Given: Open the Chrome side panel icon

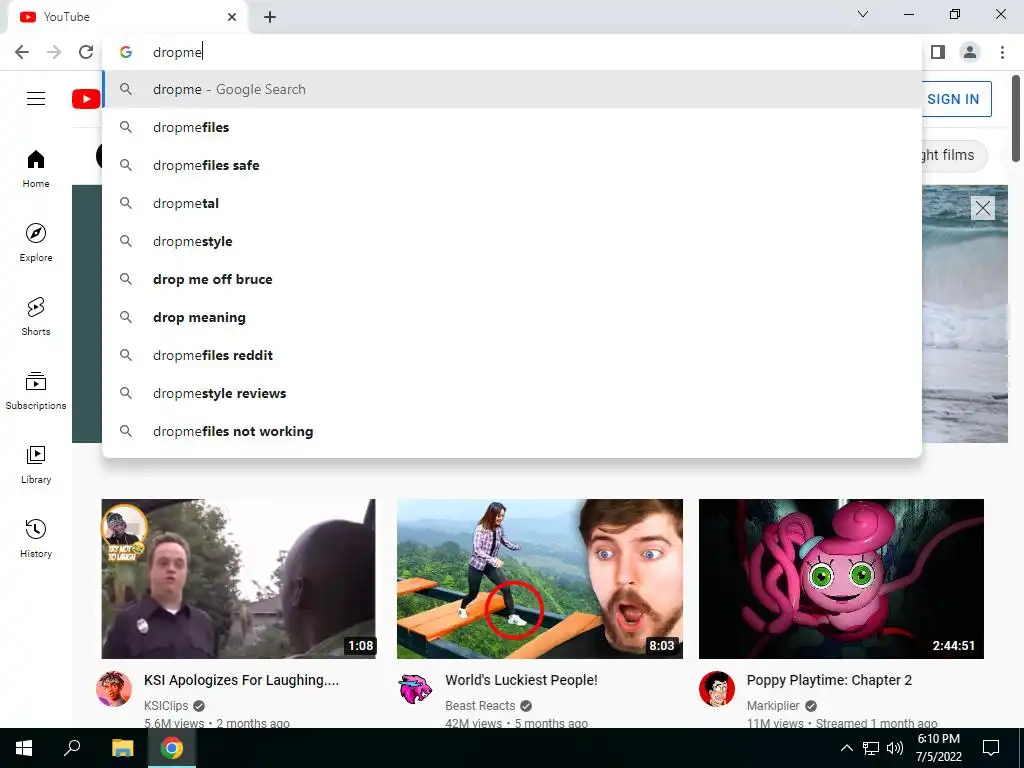Looking at the screenshot, I should pos(938,52).
